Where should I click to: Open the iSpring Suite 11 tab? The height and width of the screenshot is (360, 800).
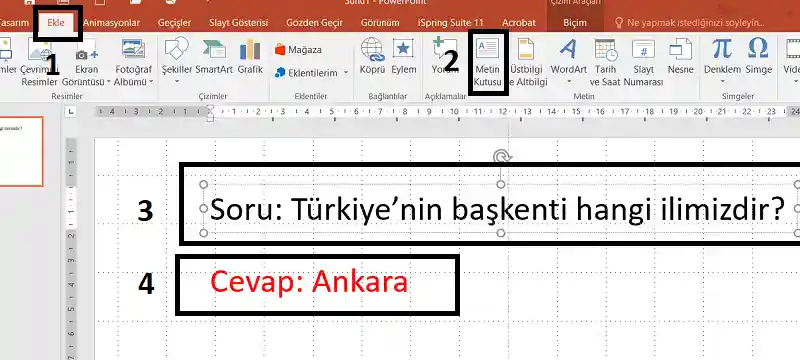(451, 23)
